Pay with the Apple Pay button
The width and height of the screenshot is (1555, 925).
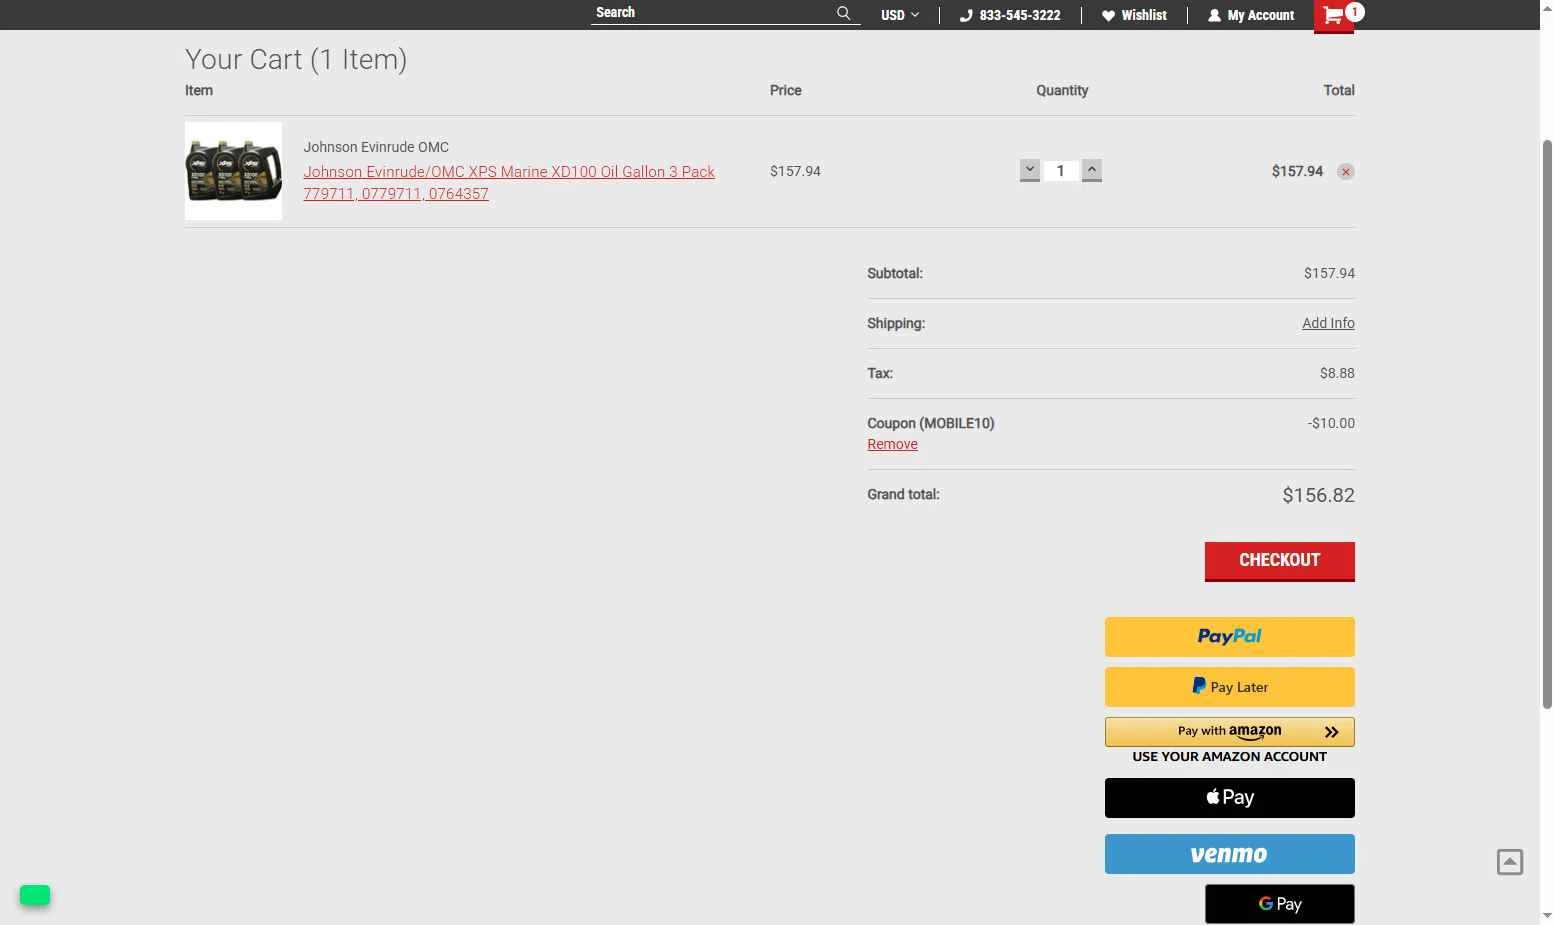tap(1230, 798)
